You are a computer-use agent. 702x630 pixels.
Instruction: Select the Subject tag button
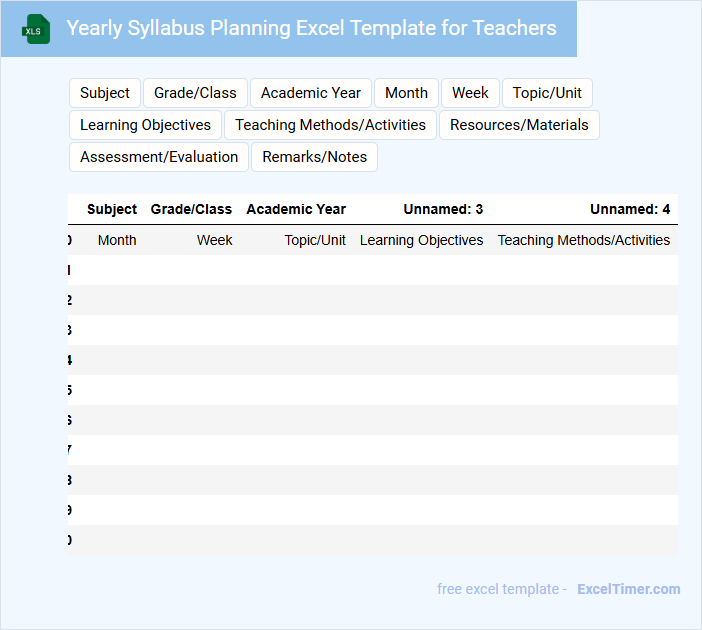click(x=105, y=93)
